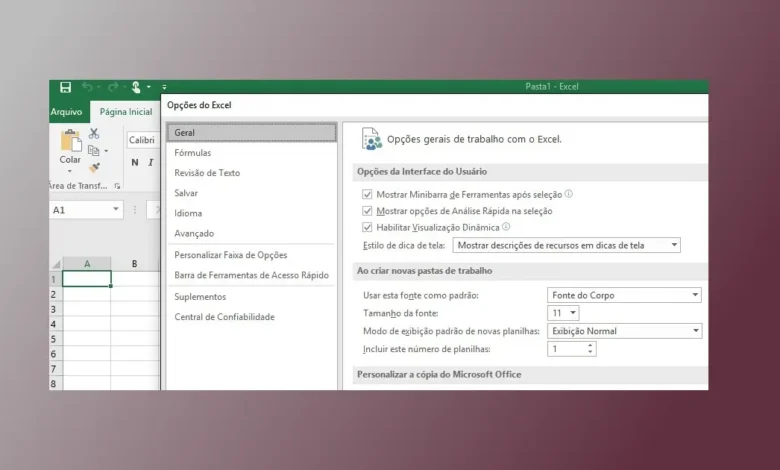
Task: Open Personalizar Faixa de Opções
Action: [x=252, y=255]
